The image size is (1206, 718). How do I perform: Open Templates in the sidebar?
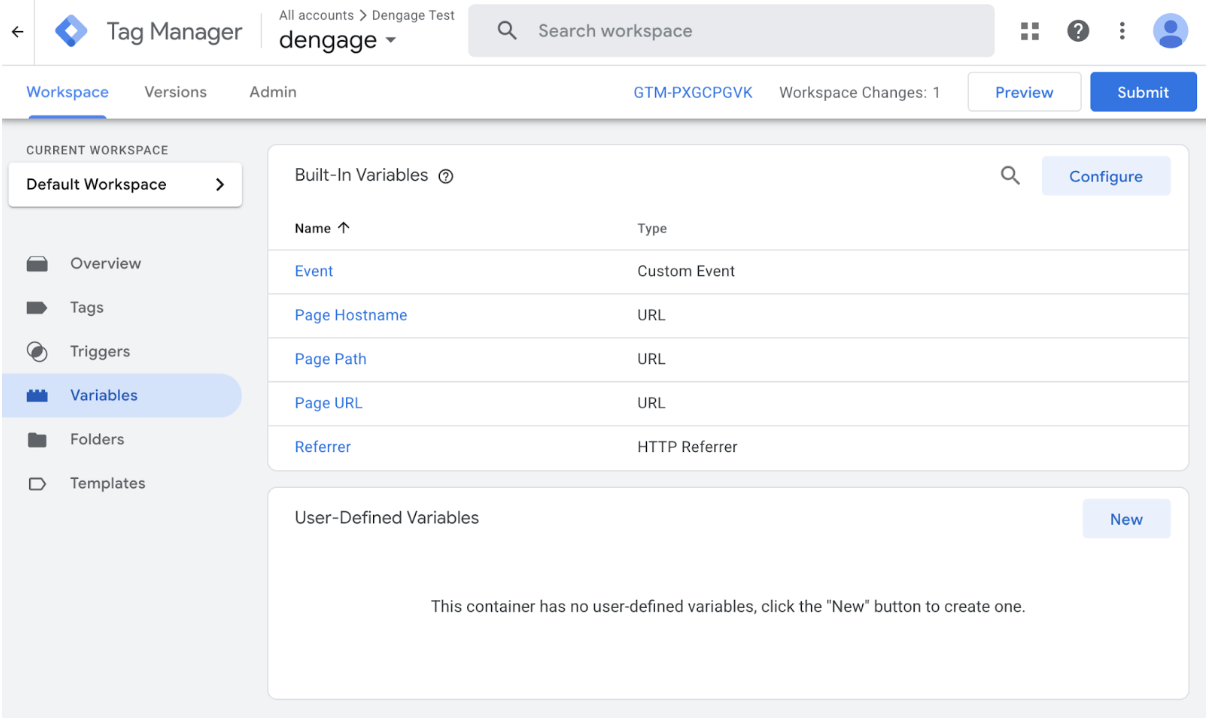coord(121,484)
